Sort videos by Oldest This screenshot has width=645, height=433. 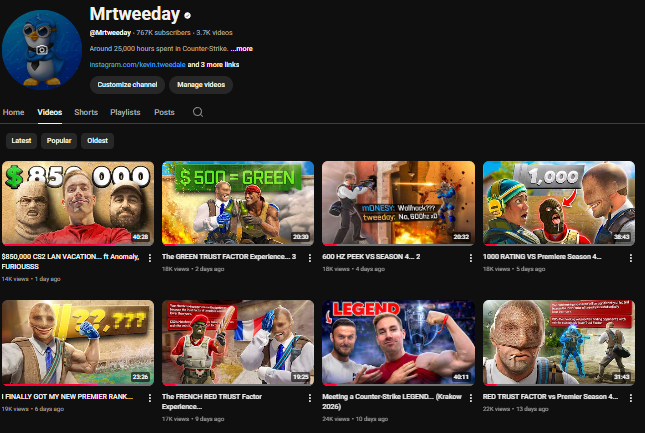click(x=97, y=141)
